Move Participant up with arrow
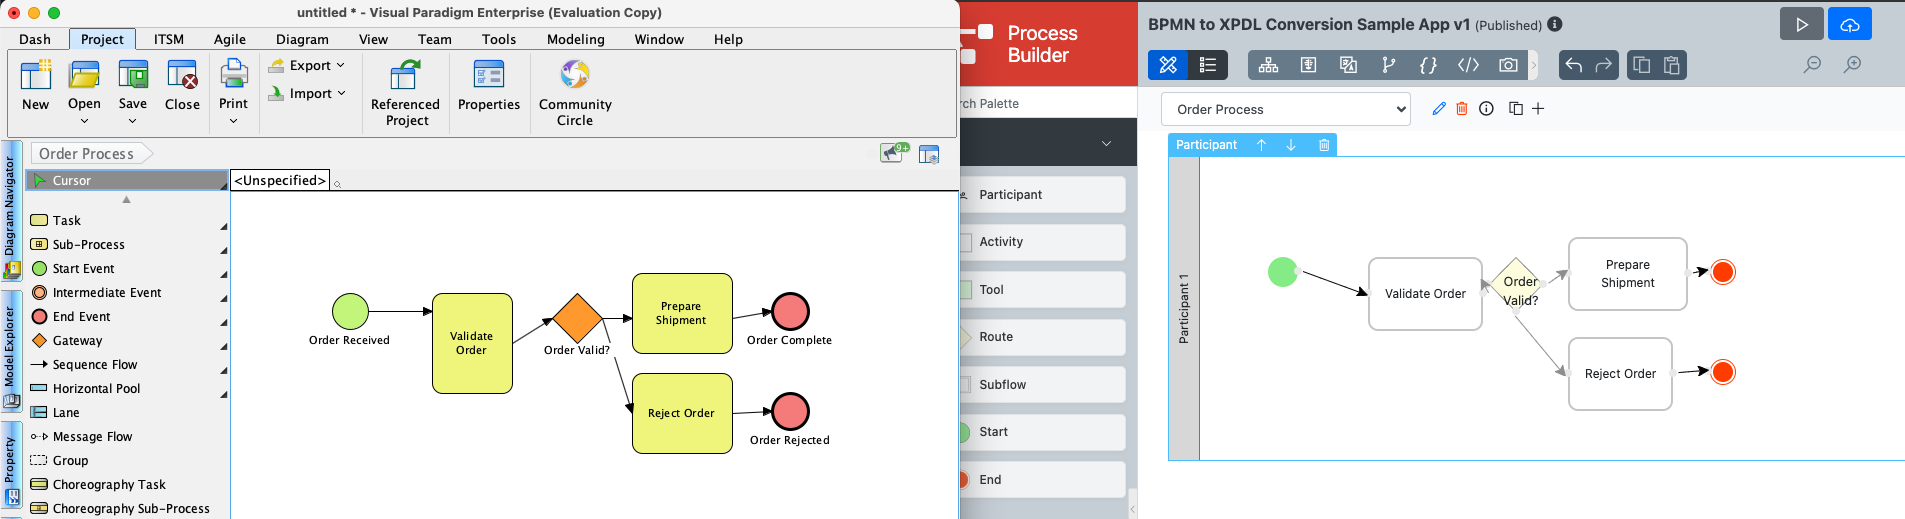This screenshot has height=519, width=1905. pos(1262,145)
